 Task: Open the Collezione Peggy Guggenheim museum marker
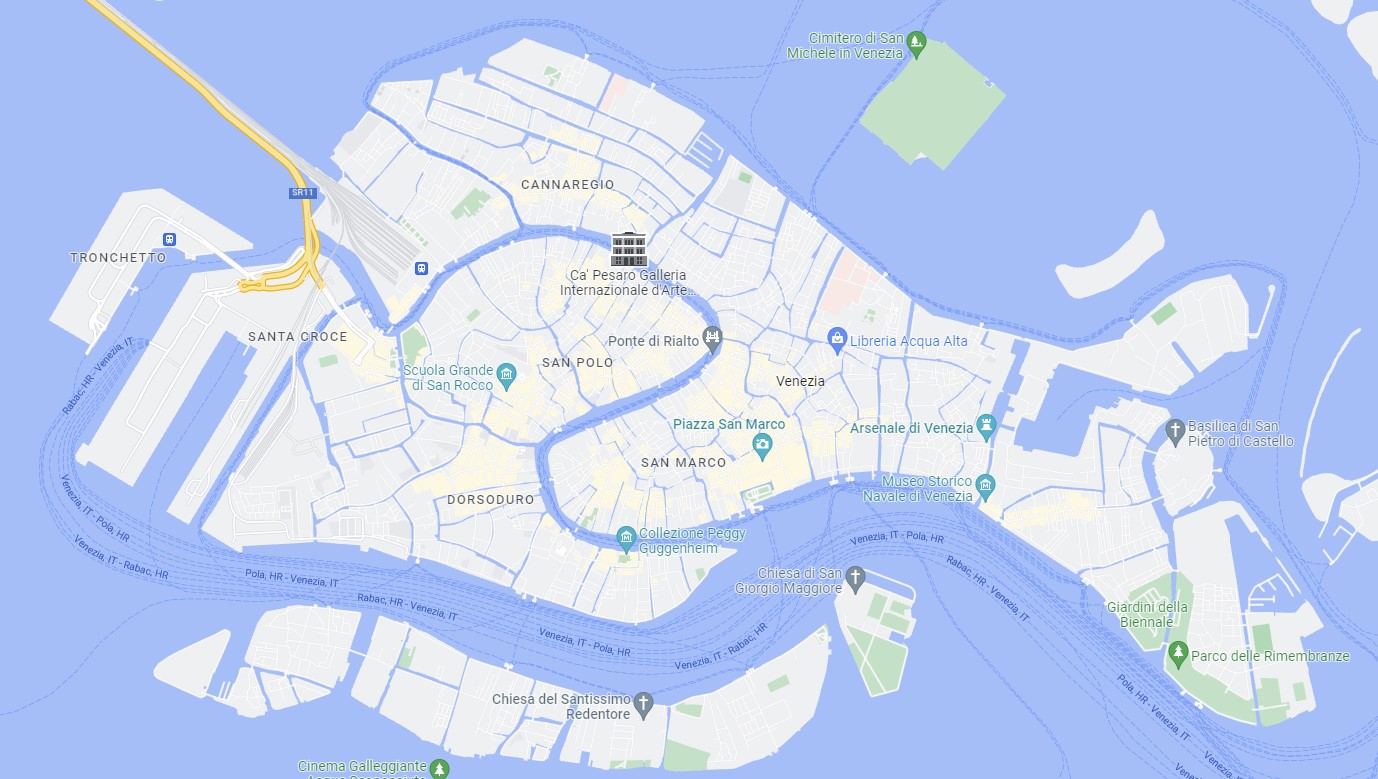626,540
